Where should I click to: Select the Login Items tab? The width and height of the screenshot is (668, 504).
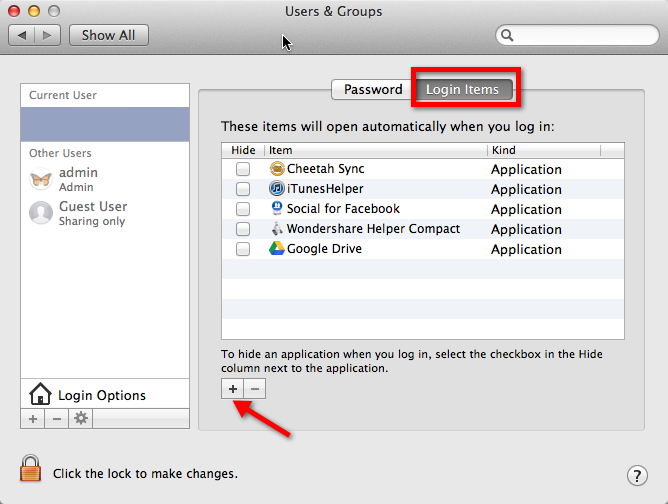(x=463, y=89)
